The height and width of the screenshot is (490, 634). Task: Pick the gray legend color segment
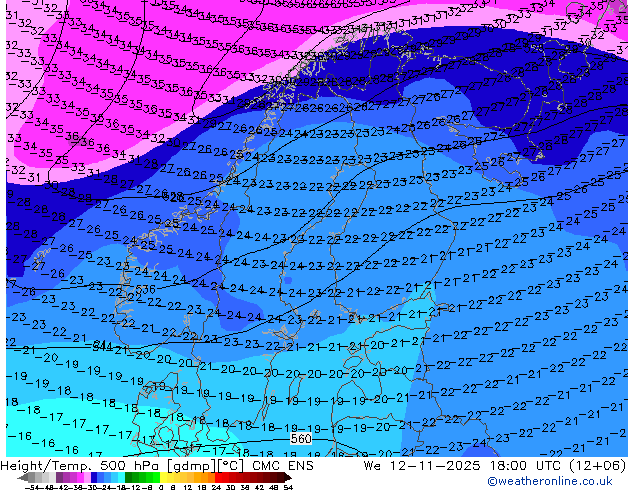pyautogui.click(x=32, y=477)
